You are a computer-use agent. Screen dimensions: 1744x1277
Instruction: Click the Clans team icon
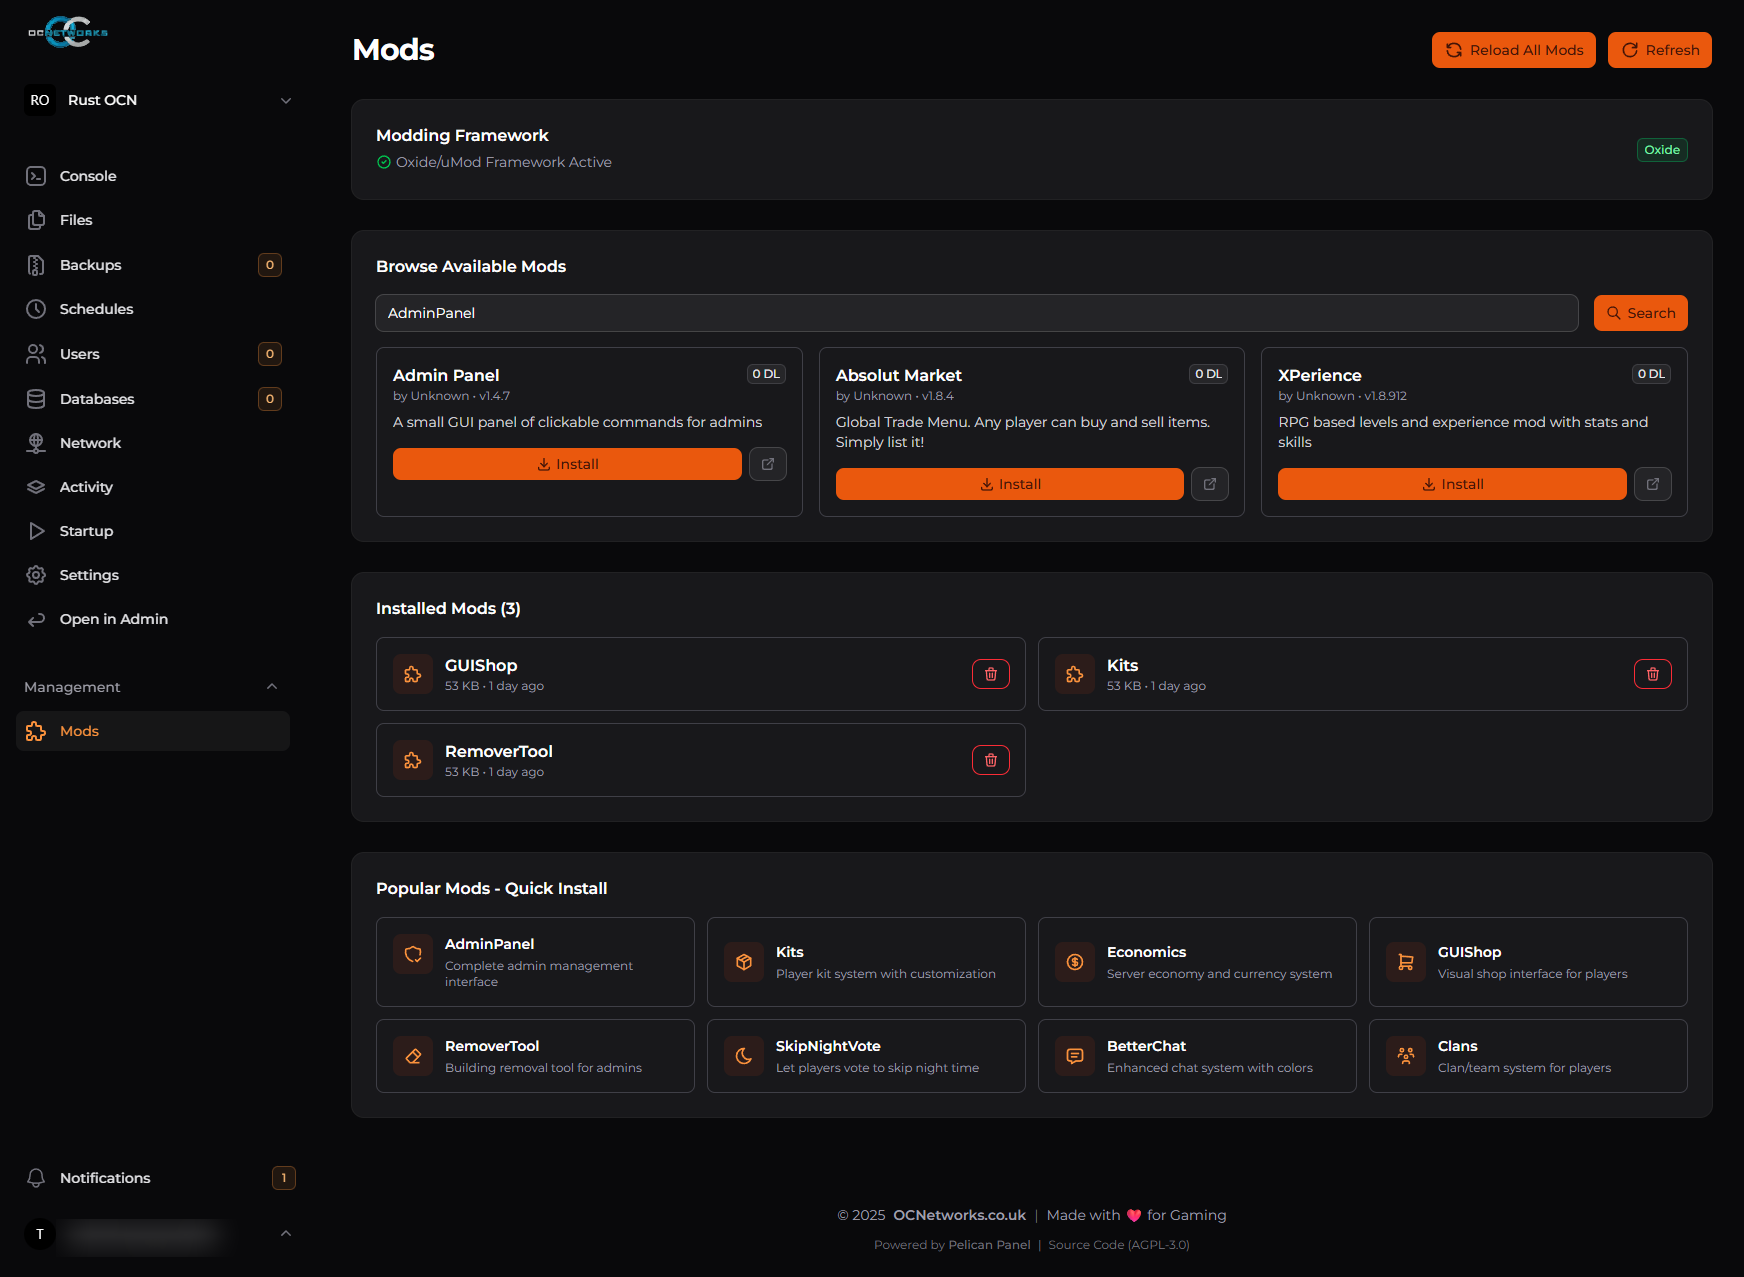1405,1055
